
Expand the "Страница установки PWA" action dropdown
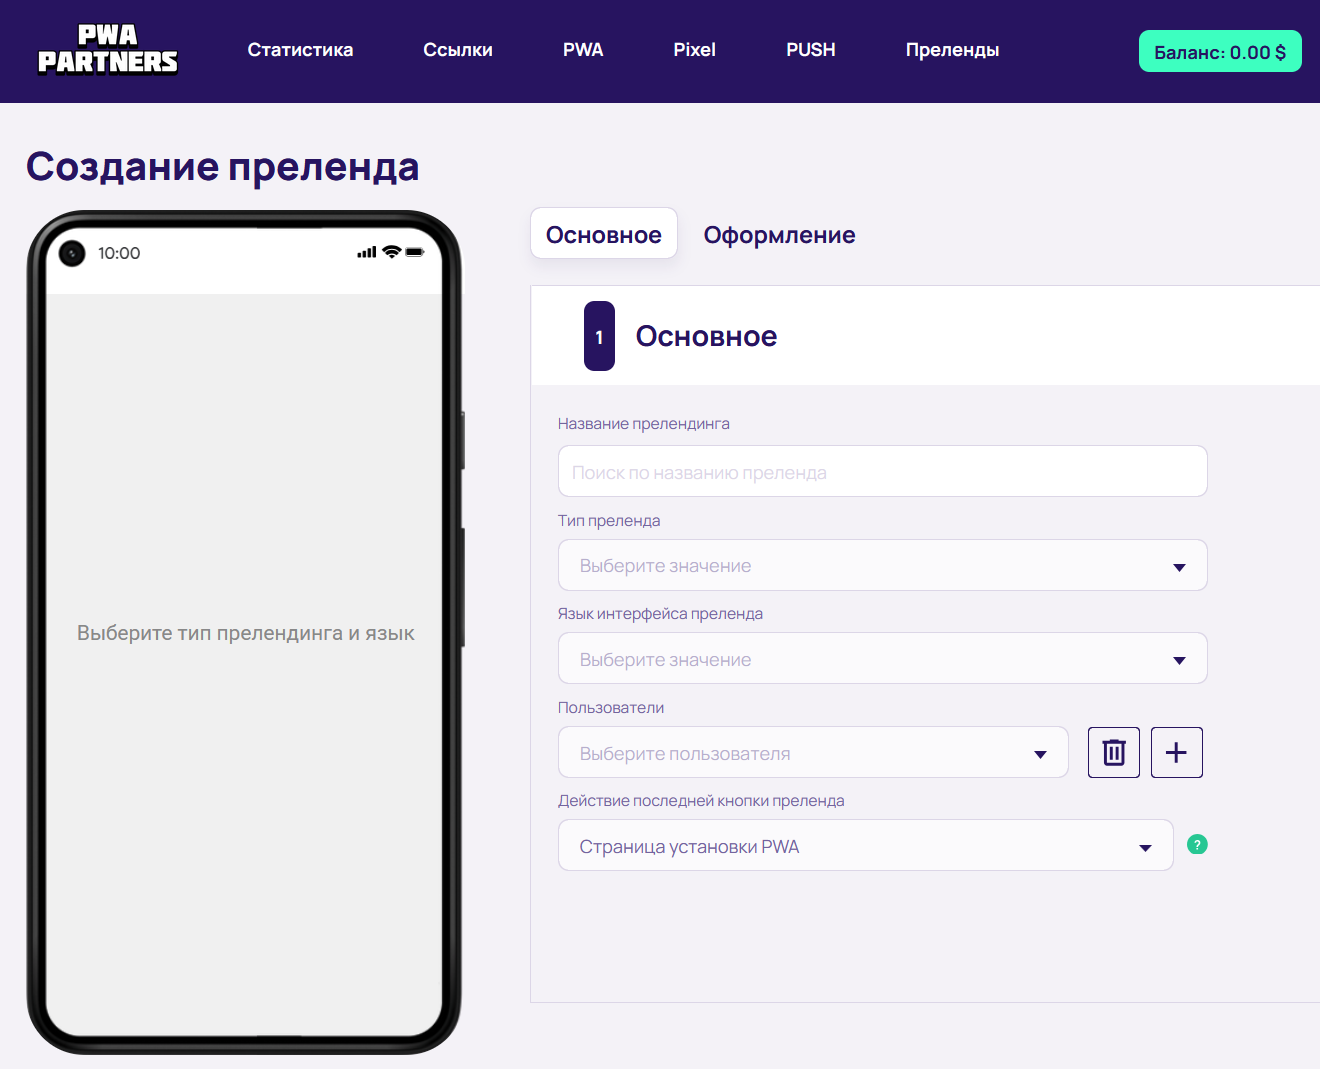tap(865, 845)
